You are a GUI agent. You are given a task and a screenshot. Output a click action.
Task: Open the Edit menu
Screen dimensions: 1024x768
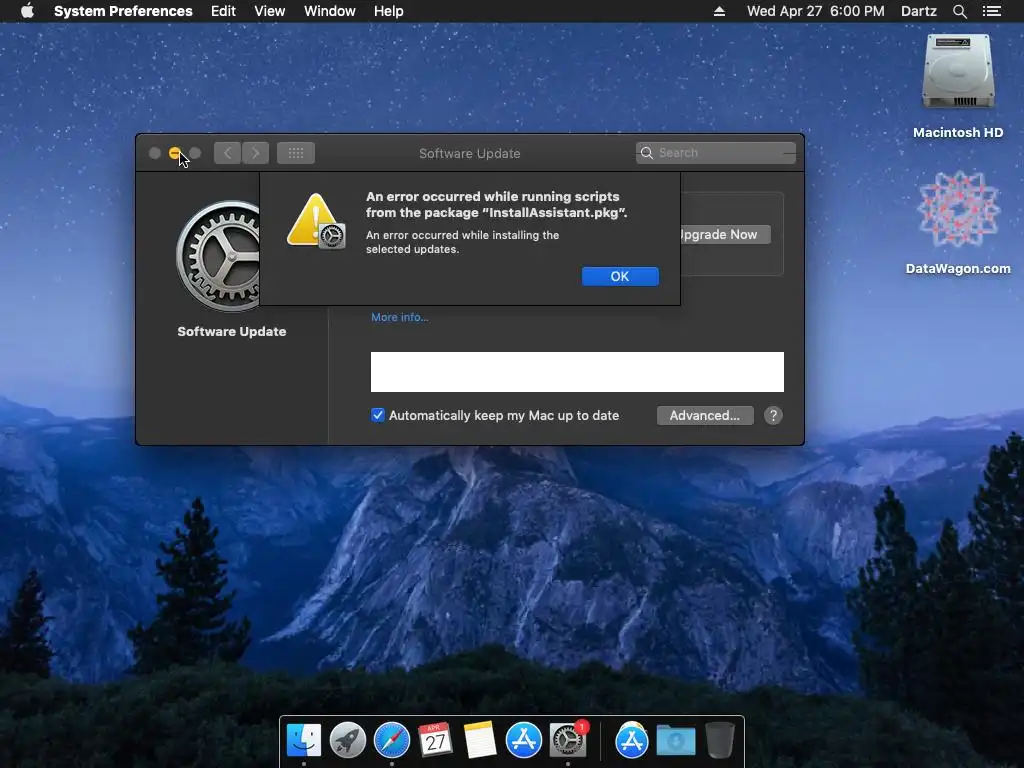coord(223,11)
